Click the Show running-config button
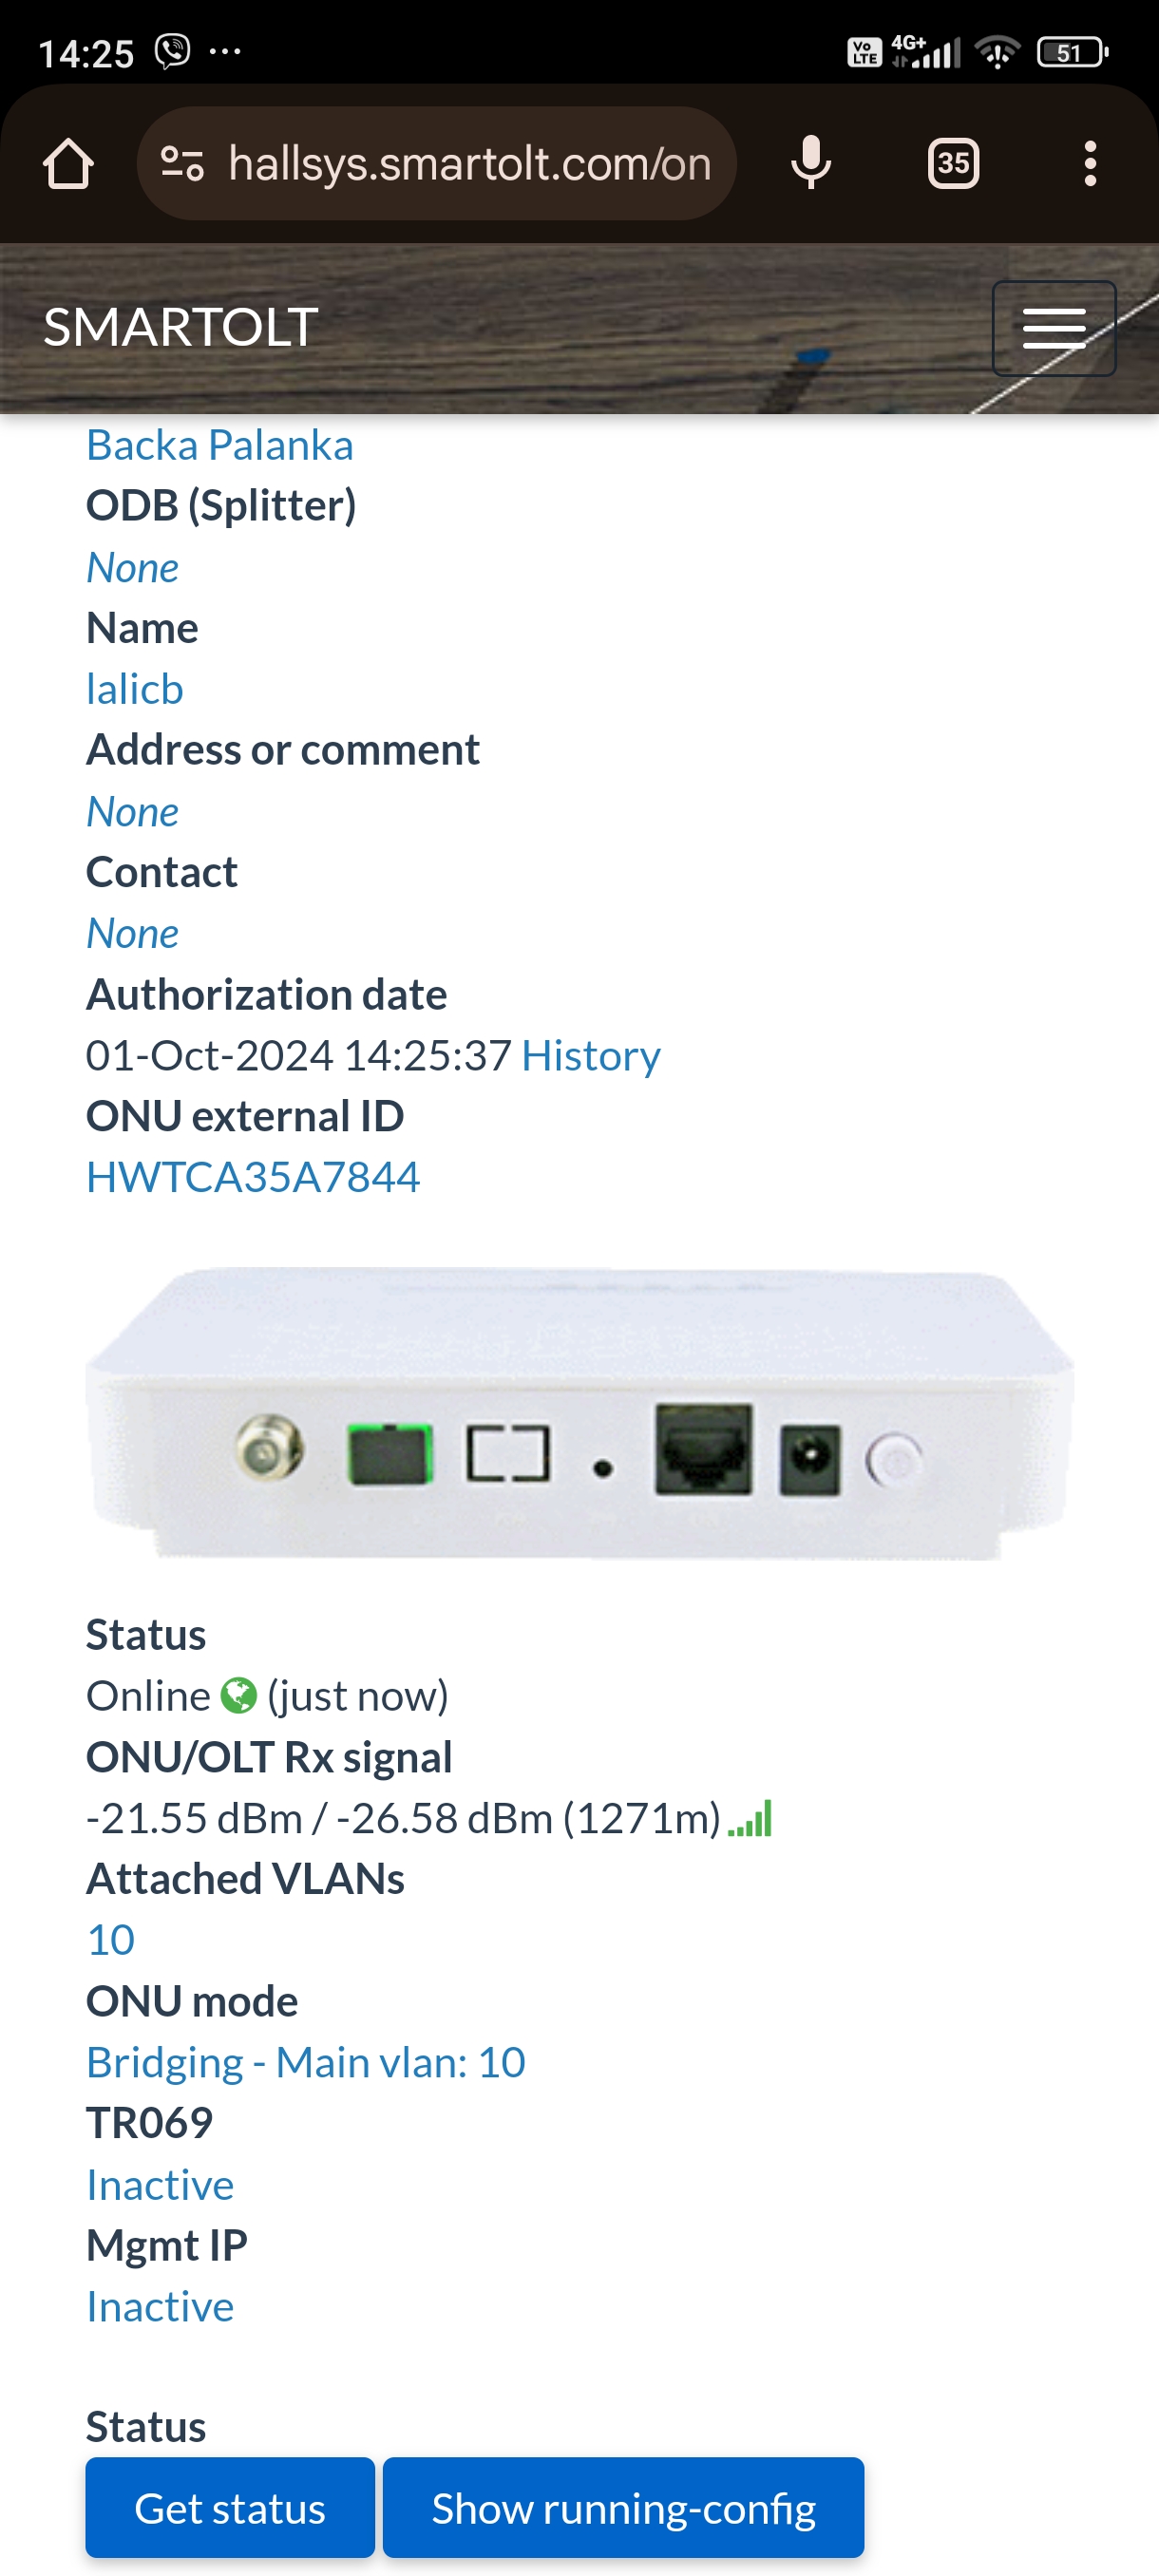This screenshot has height=2576, width=1159. [x=623, y=2507]
